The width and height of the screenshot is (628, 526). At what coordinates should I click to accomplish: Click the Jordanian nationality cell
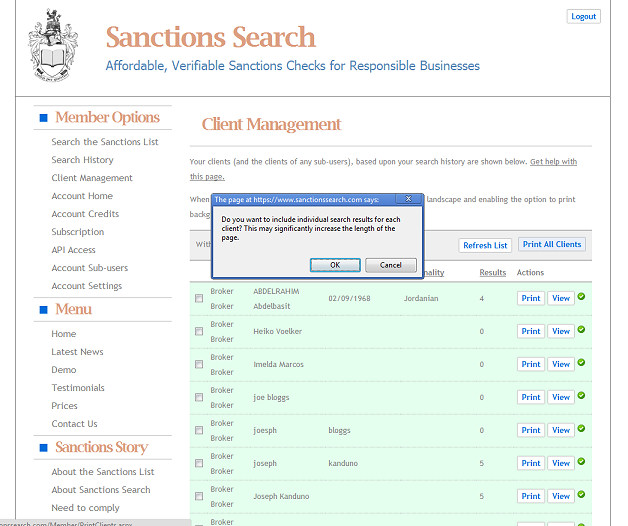pos(421,298)
